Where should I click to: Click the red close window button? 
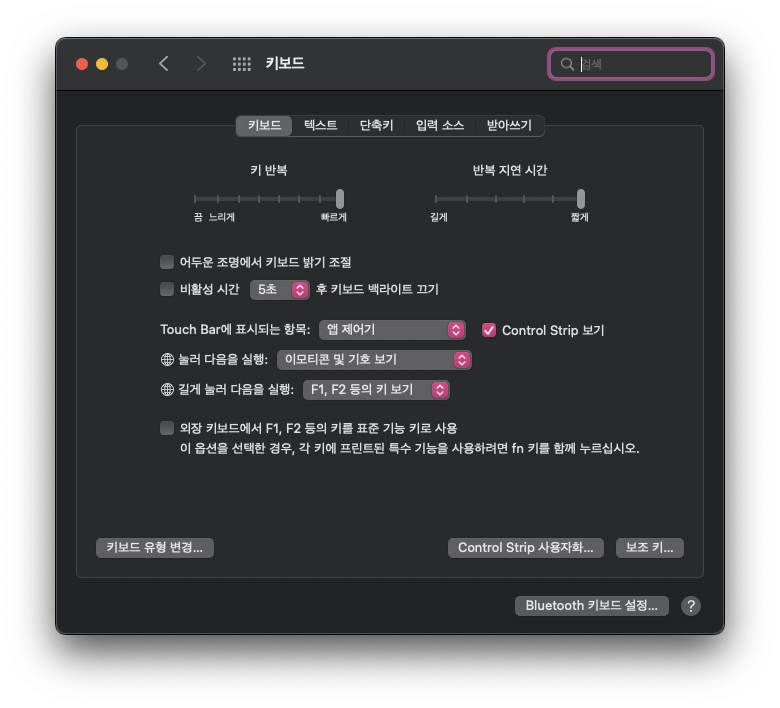[x=82, y=64]
